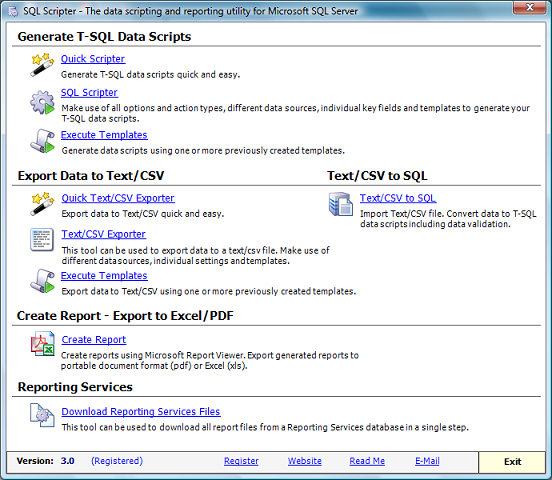Open Download Reporting Services Files link

[x=141, y=412]
